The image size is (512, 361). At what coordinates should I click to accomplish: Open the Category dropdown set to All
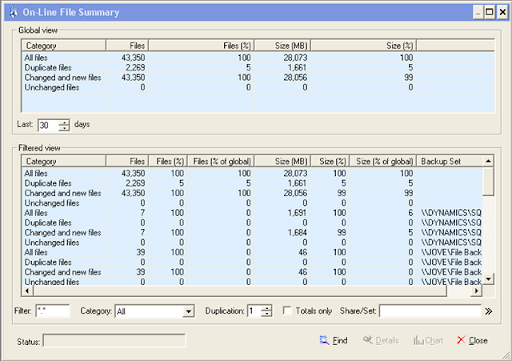pyautogui.click(x=188, y=311)
